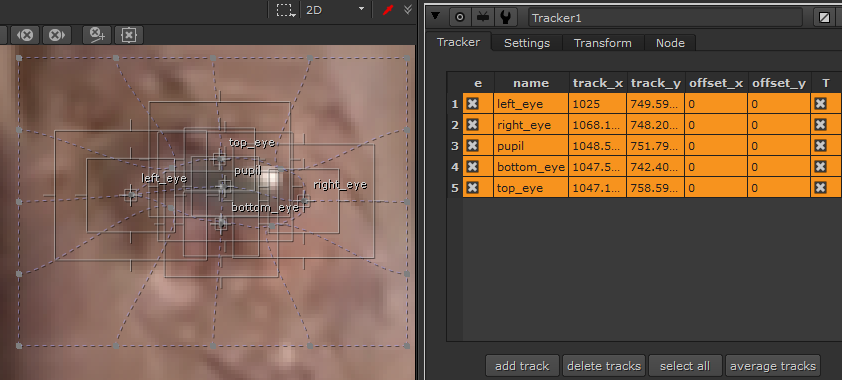The image size is (842, 380).
Task: Click the float panel icon beside Tracker1 name
Action: (824, 17)
